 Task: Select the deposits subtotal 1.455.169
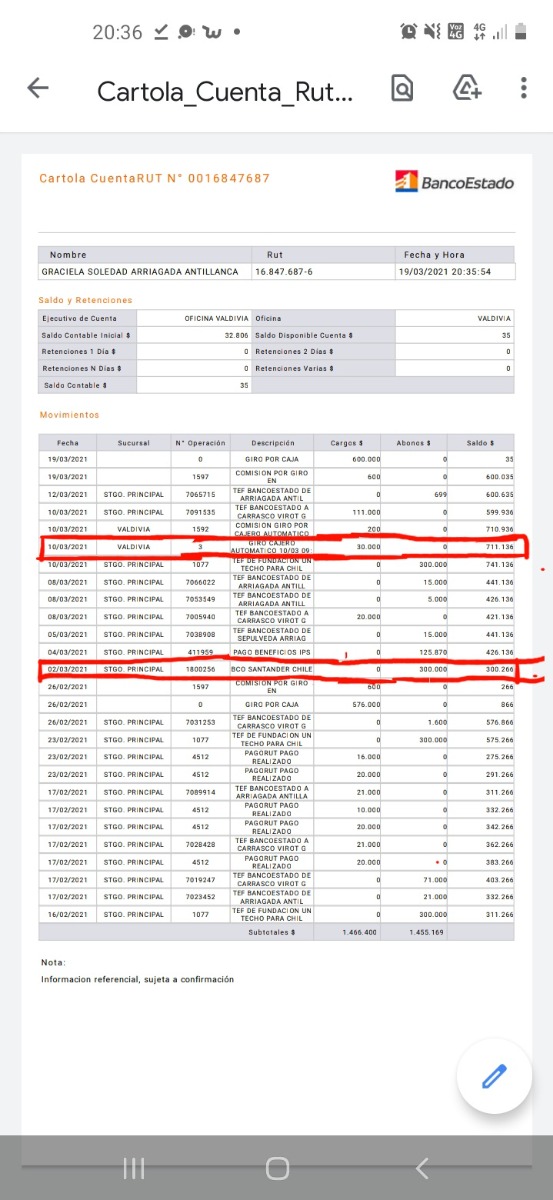427,932
